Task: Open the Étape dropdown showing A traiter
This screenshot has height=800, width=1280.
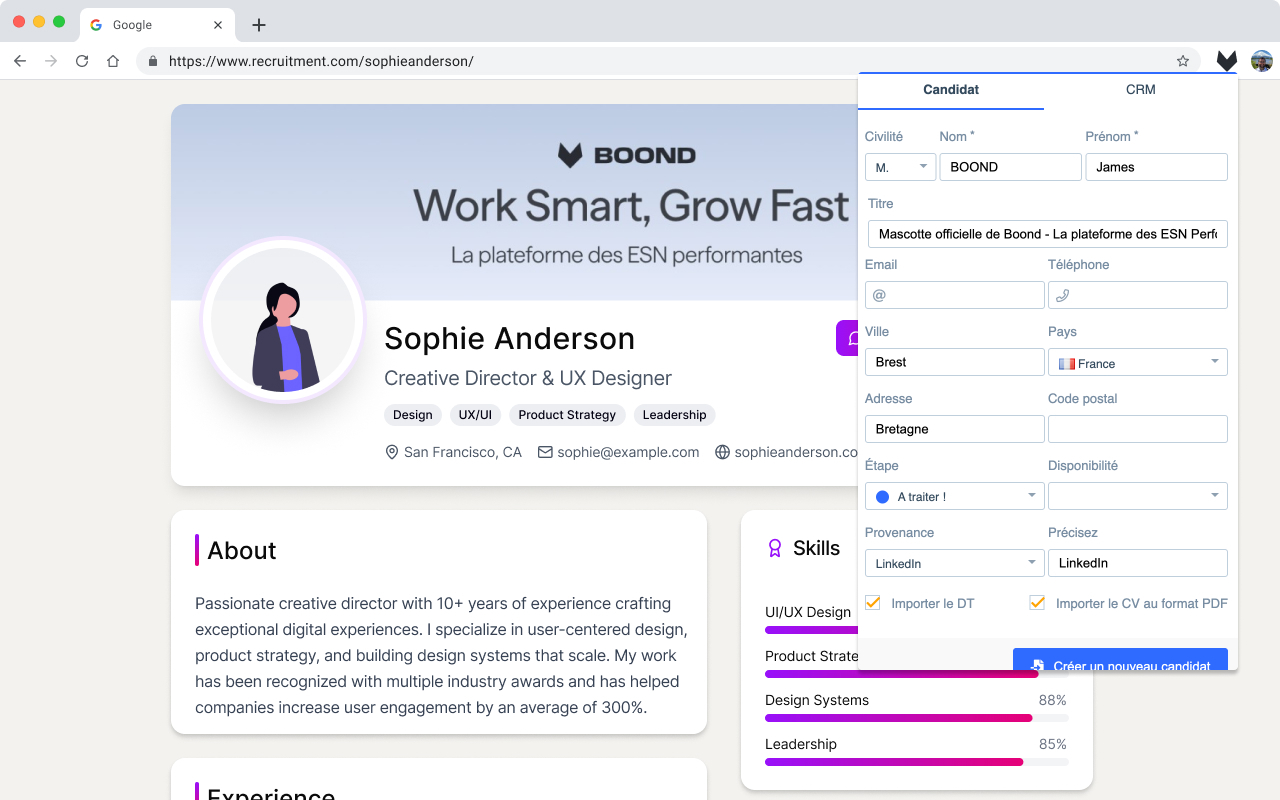Action: point(954,496)
